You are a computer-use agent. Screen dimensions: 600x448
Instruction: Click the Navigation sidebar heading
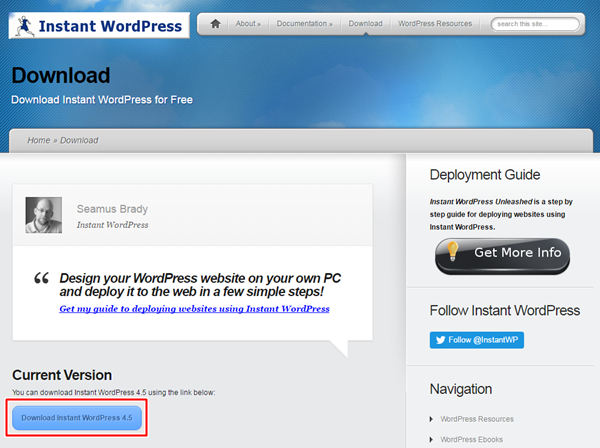coord(461,389)
